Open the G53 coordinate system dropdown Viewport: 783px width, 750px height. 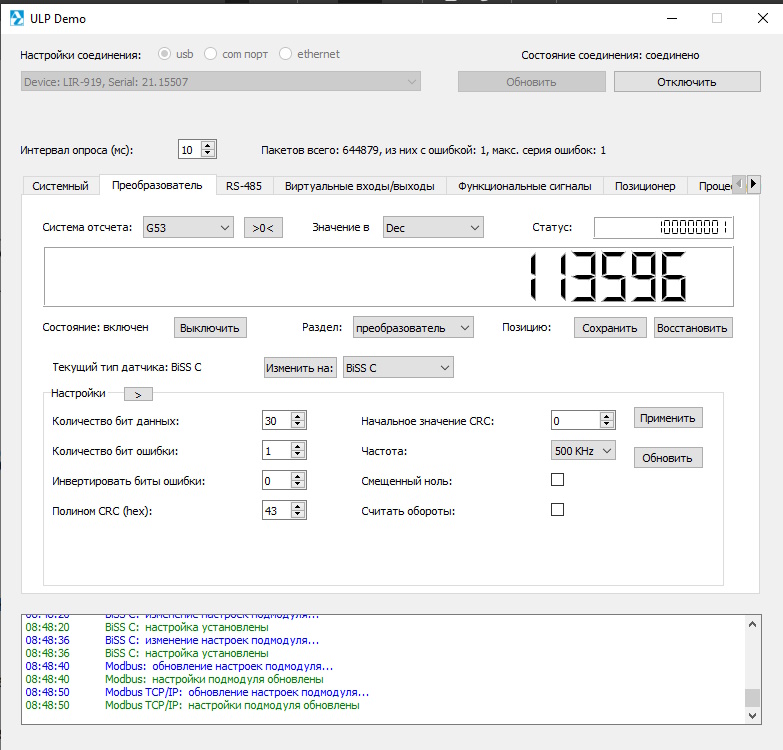188,228
